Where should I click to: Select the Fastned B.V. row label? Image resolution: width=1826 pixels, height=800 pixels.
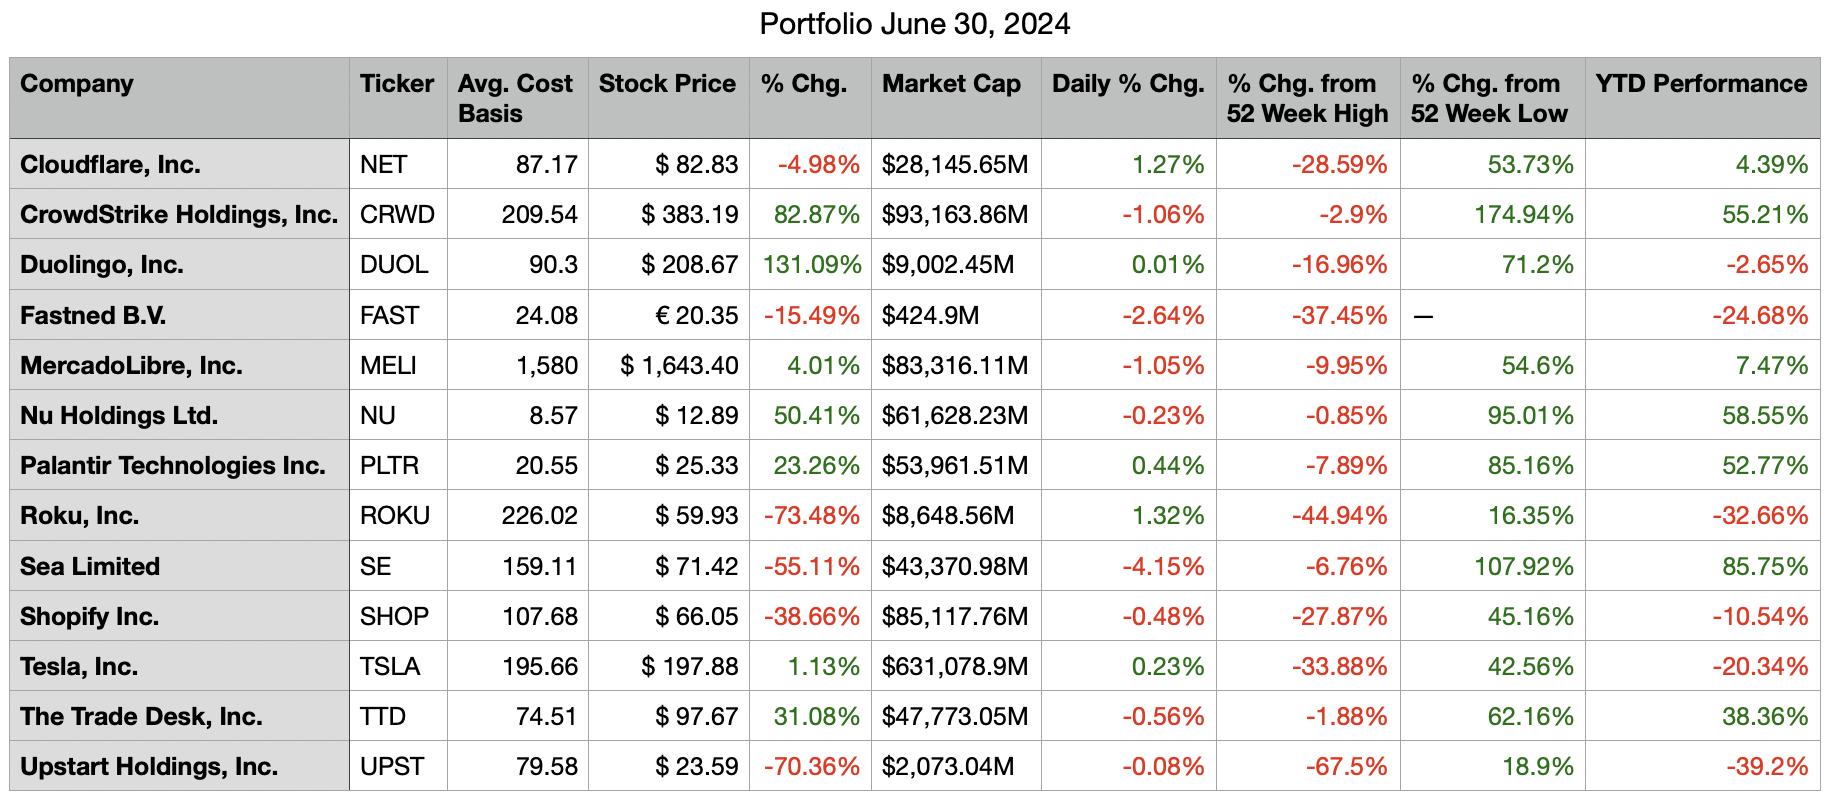93,316
